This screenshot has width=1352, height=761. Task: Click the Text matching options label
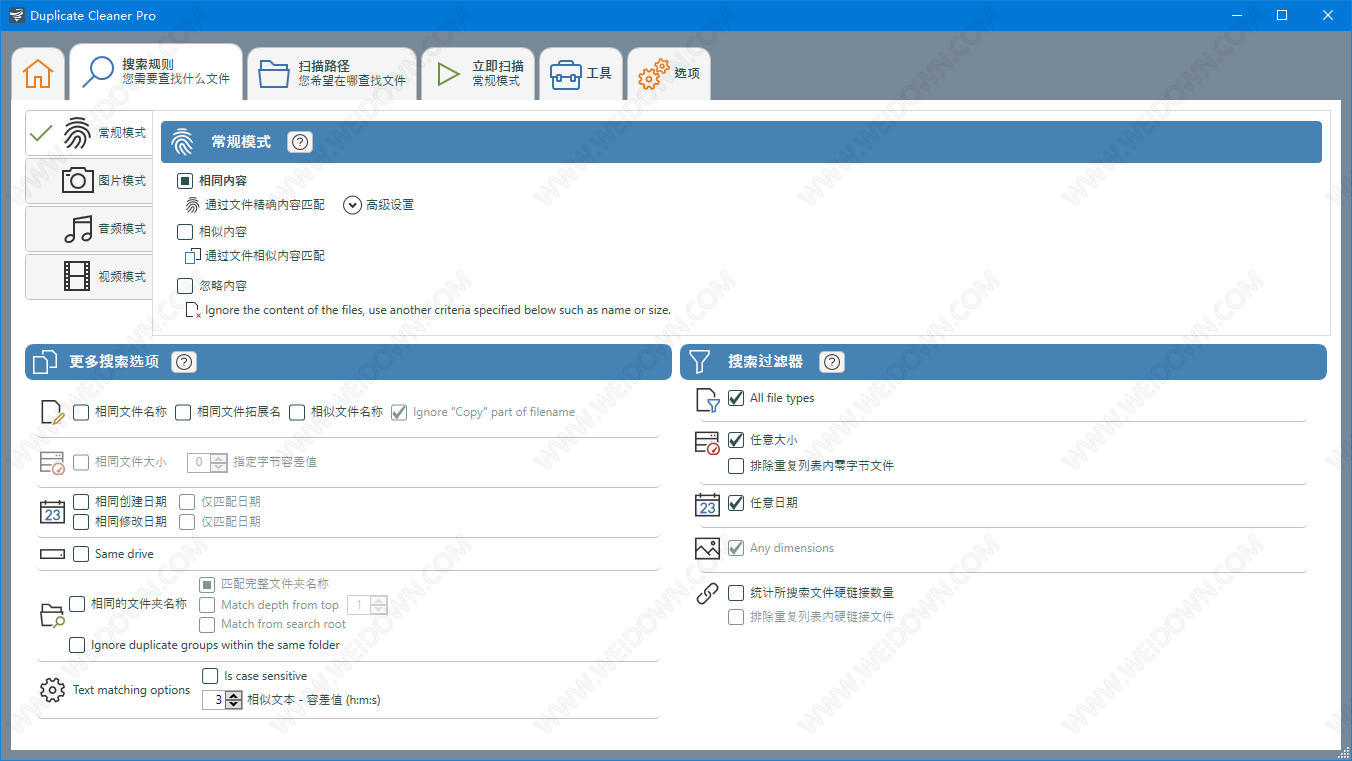tap(131, 690)
